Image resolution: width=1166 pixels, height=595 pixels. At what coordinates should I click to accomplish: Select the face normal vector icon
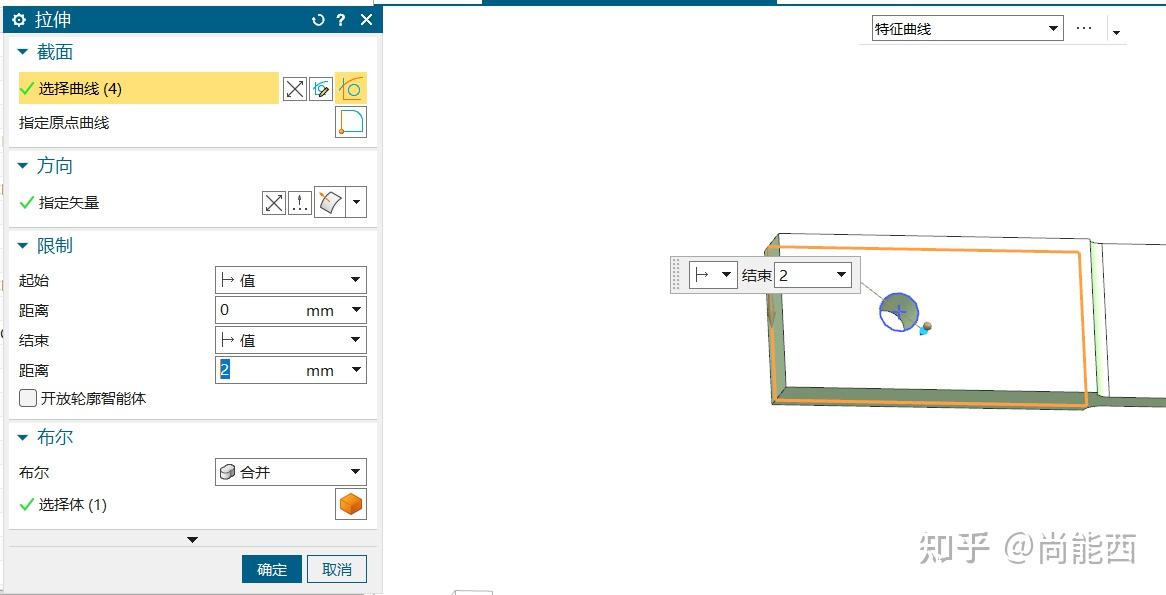pos(331,201)
